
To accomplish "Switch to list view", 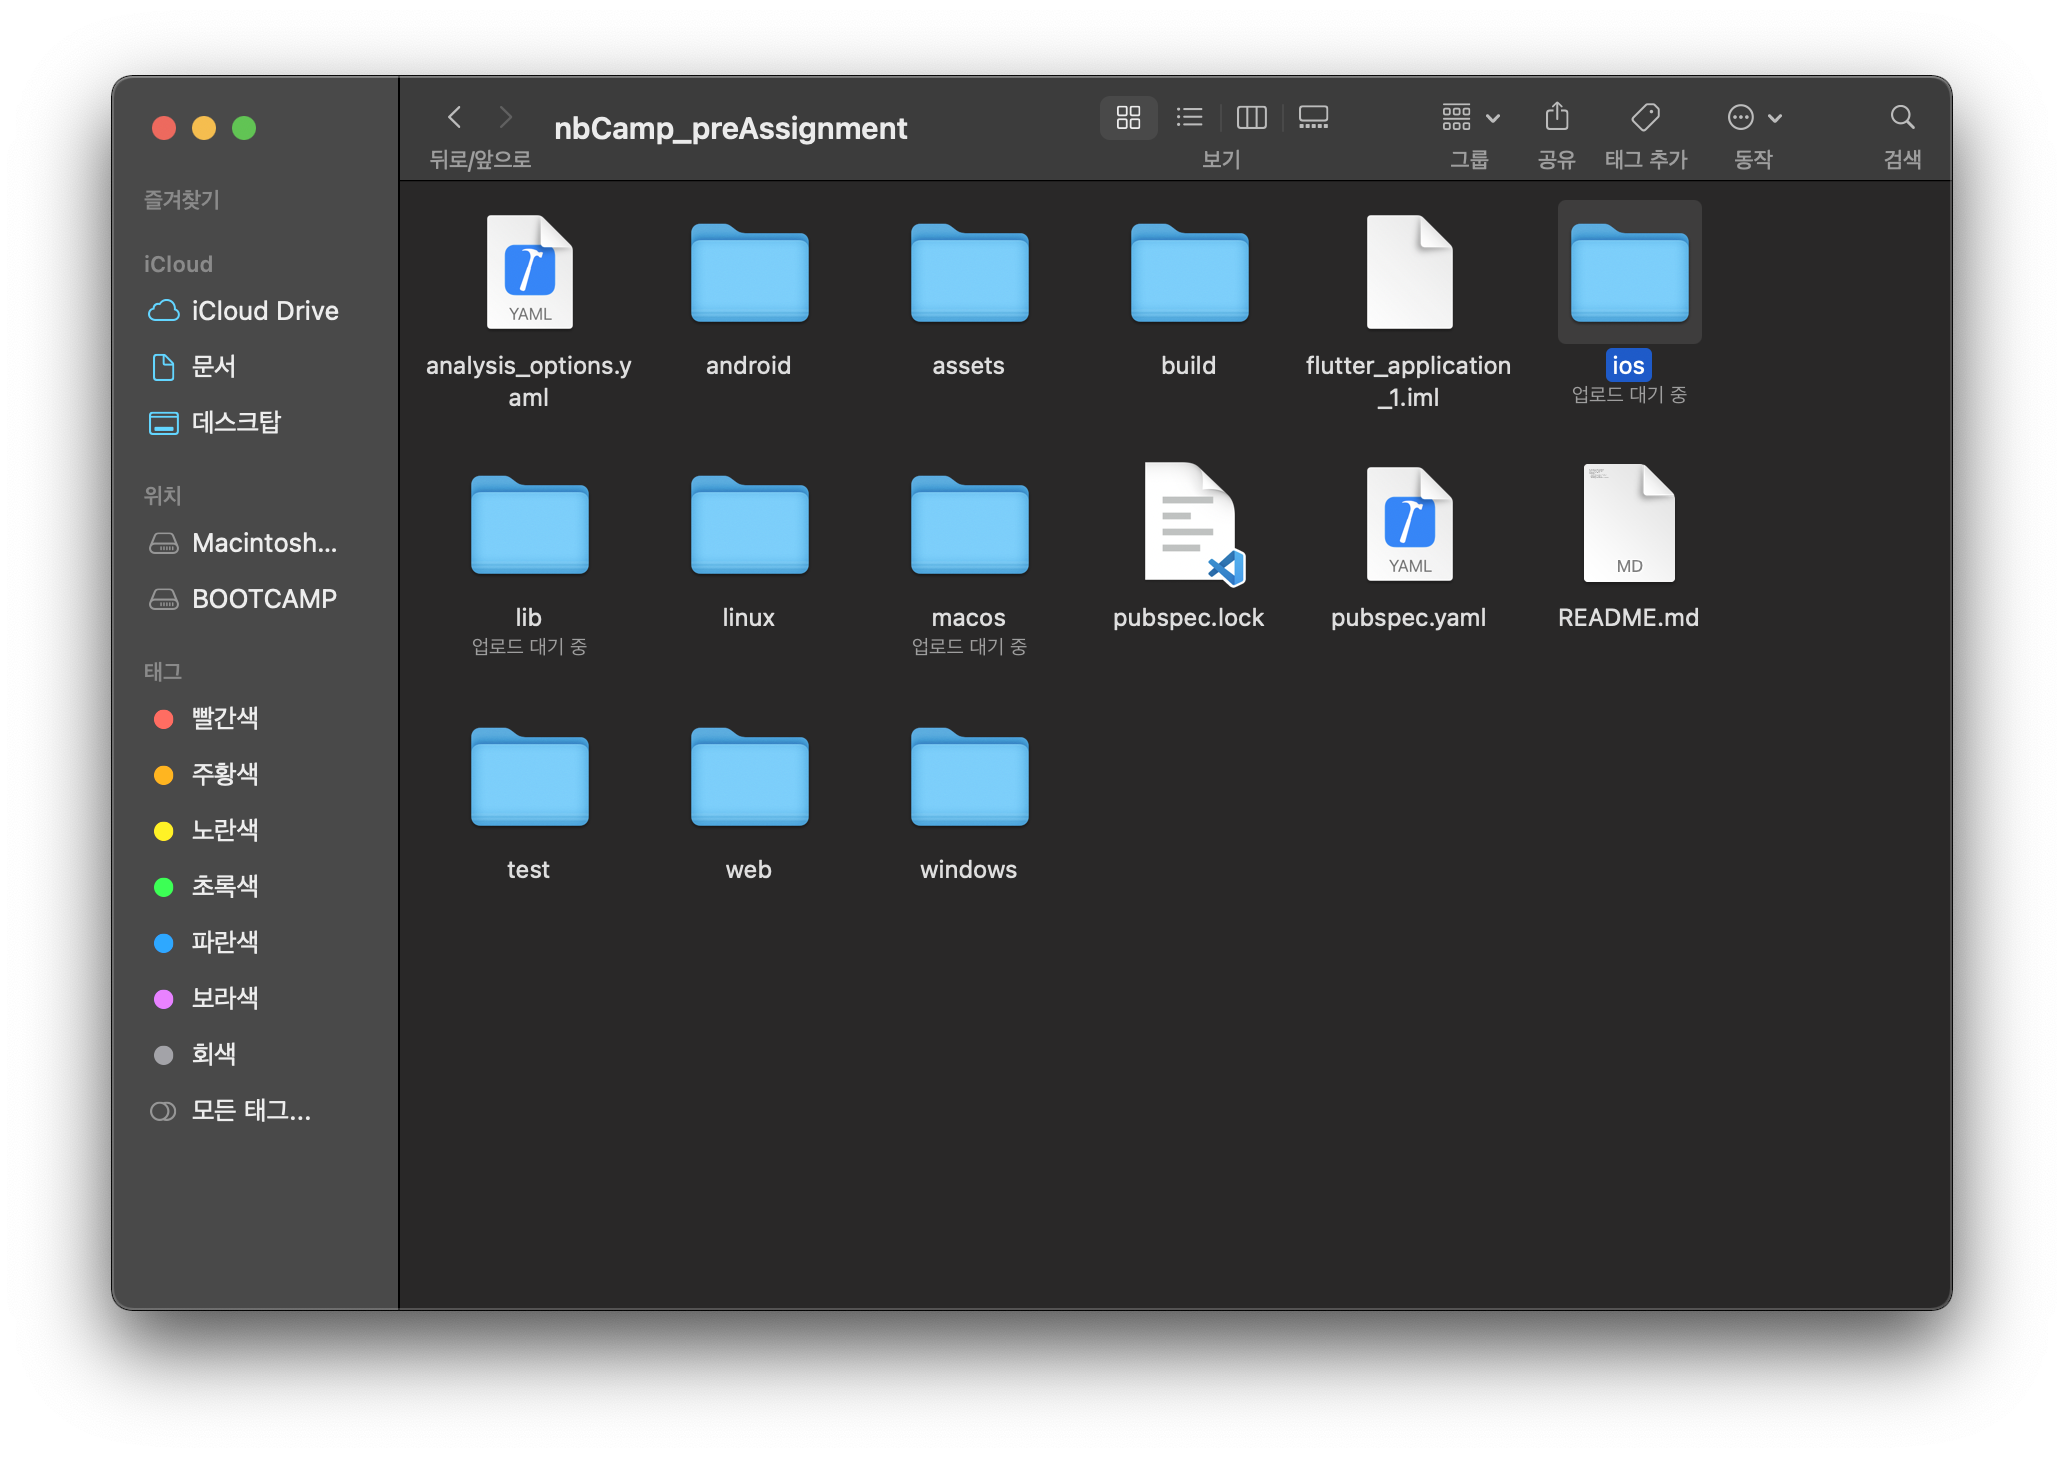I will [1189, 118].
